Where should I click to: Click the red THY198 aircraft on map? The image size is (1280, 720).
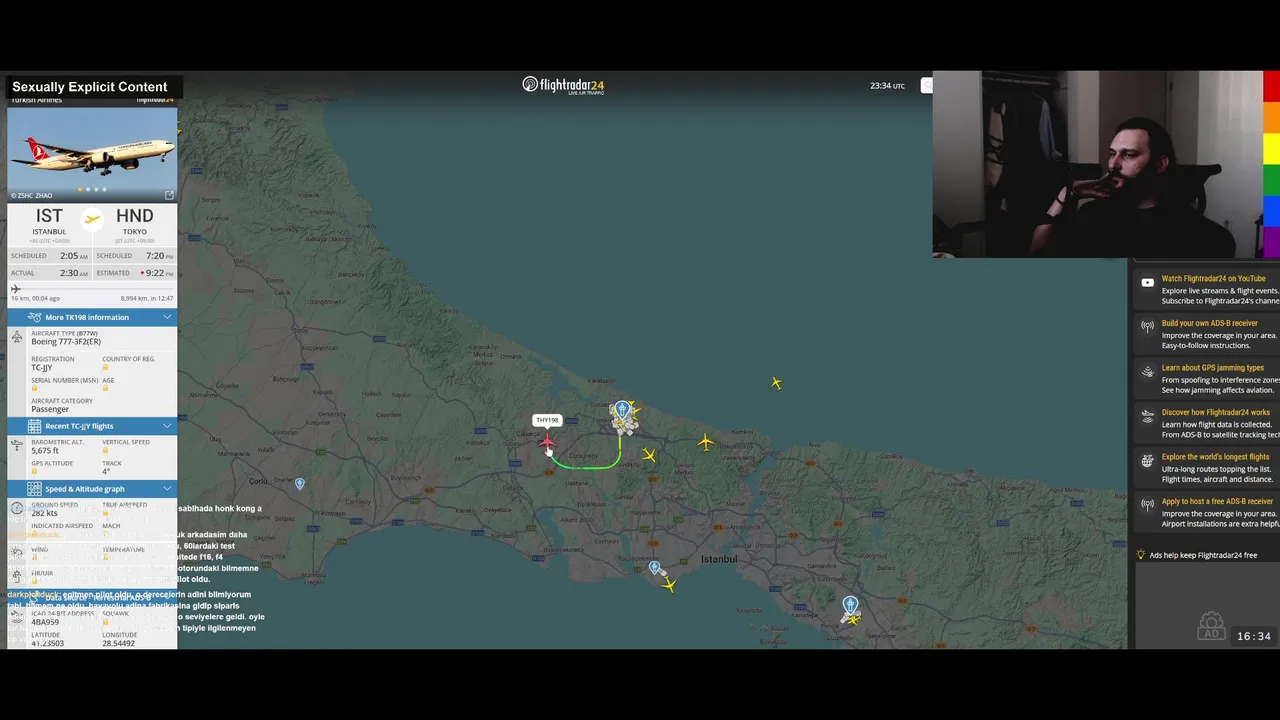click(547, 442)
